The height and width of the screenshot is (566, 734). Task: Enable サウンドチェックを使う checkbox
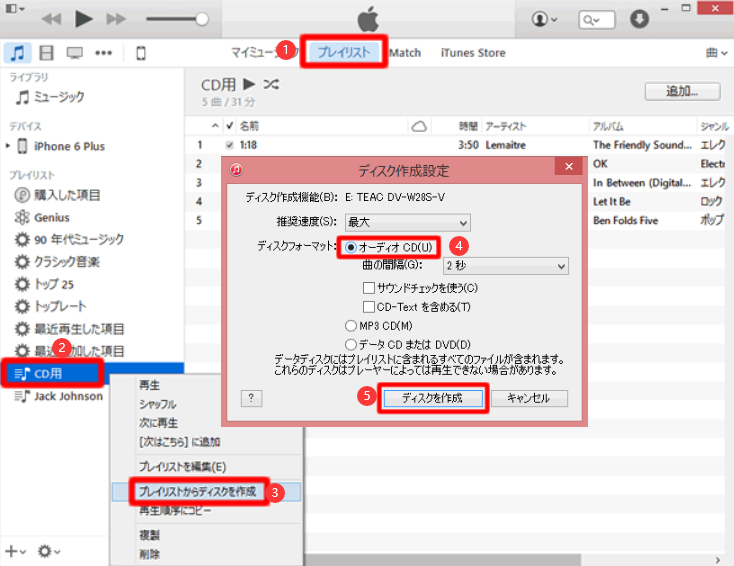coord(369,287)
